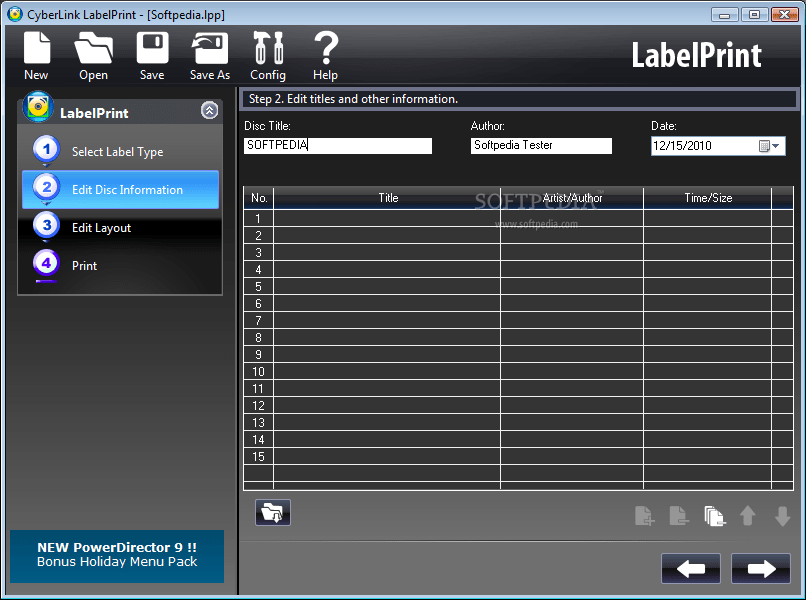Click the move track up arrow
Screen dimensions: 806x600
(747, 516)
